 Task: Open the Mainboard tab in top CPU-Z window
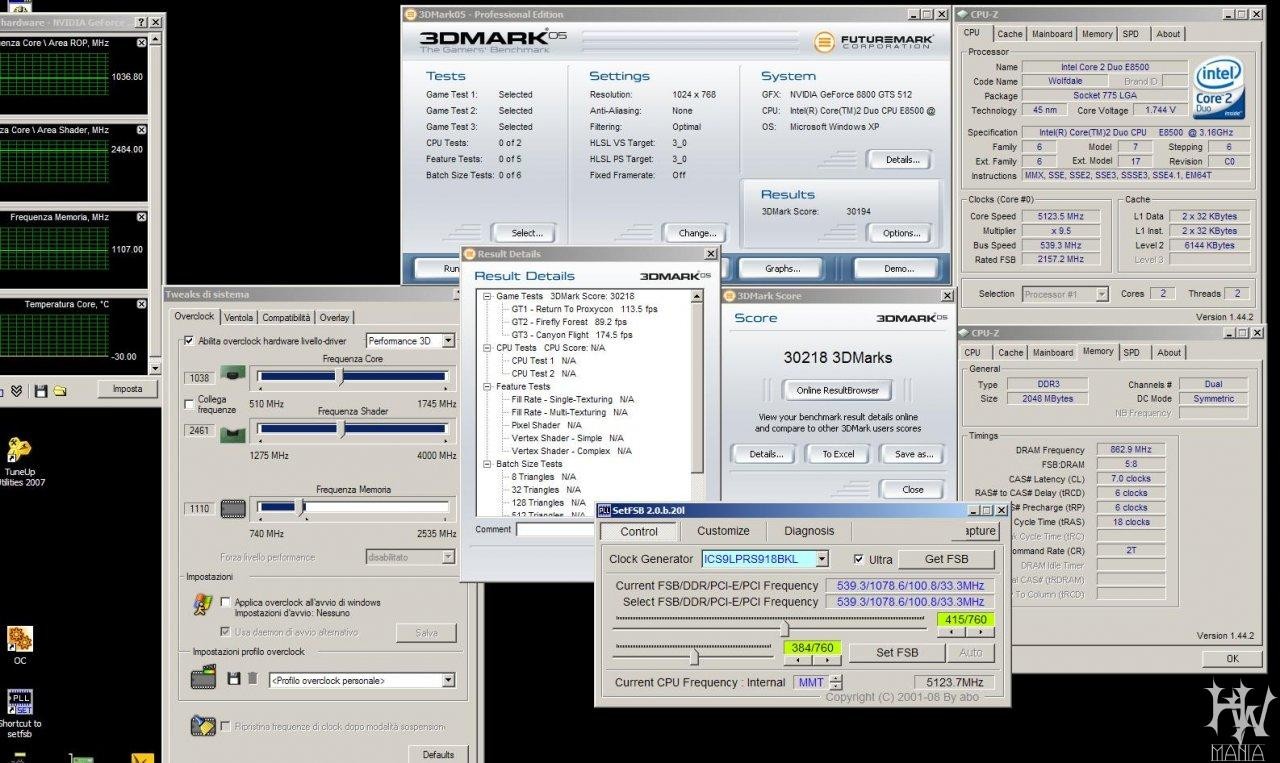1052,34
